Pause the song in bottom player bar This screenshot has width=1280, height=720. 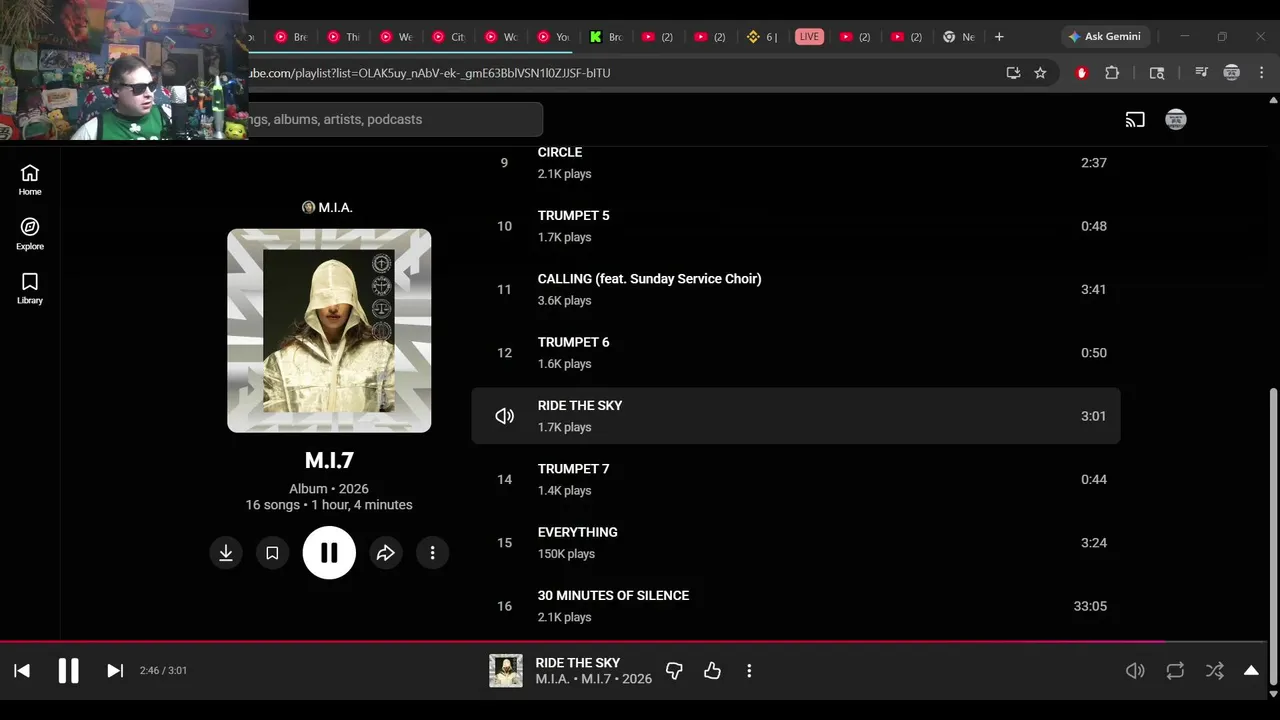pos(68,671)
